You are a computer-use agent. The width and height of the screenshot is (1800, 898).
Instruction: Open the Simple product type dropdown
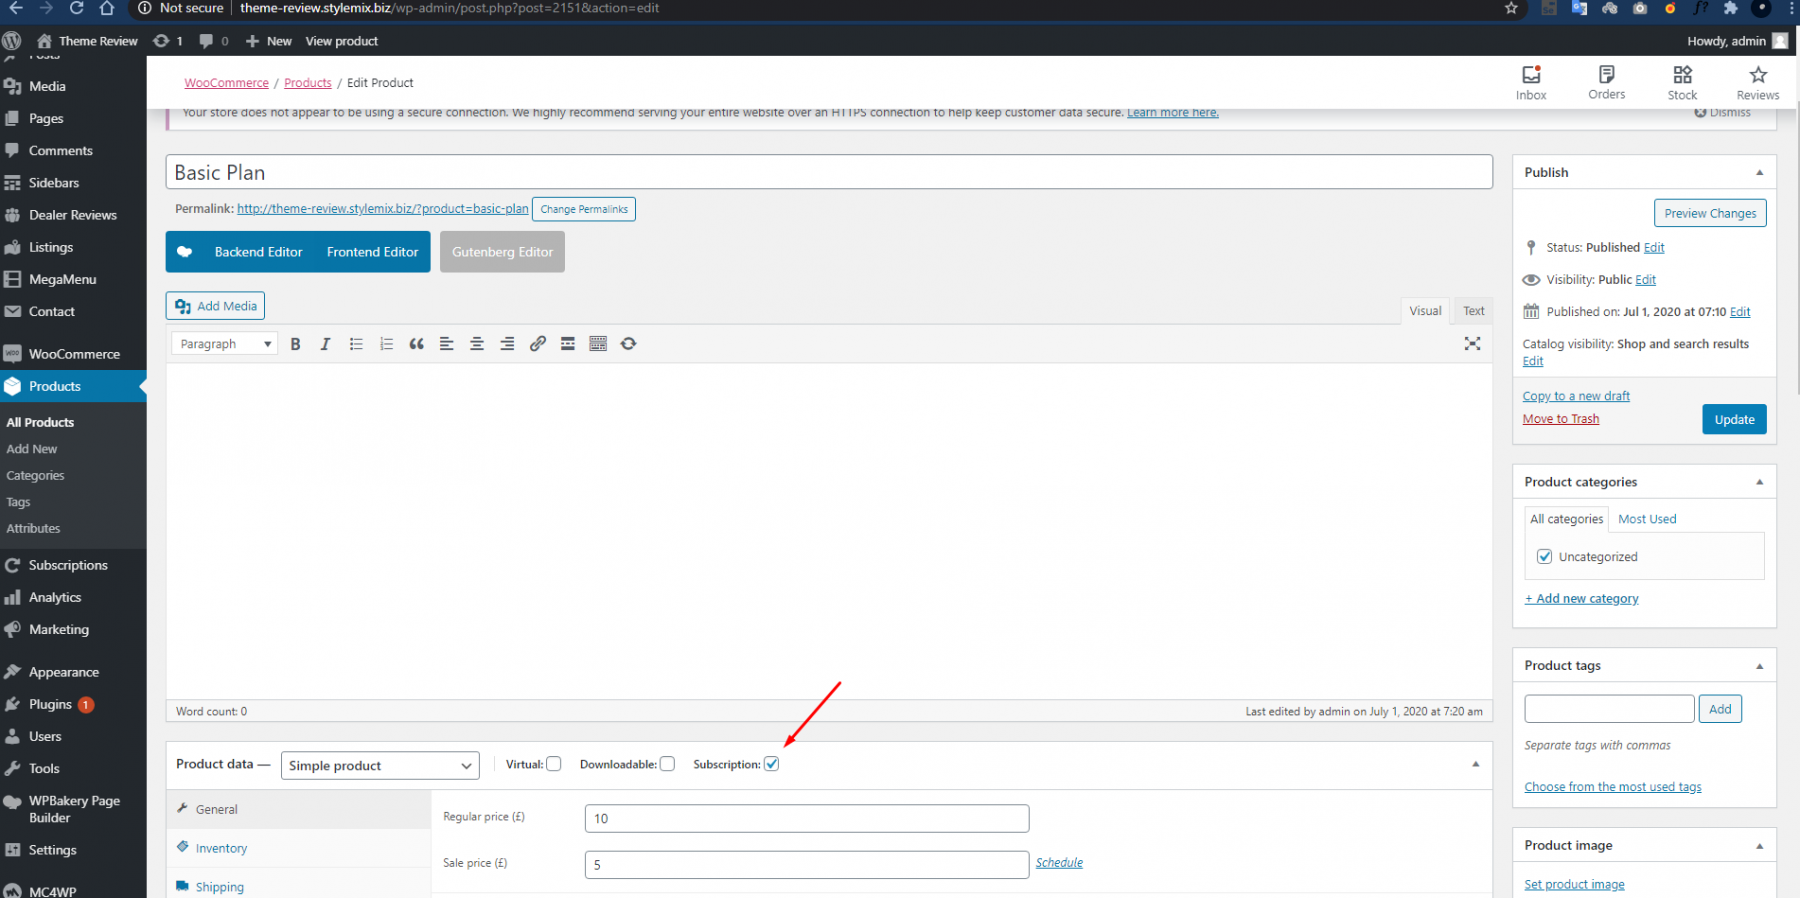pyautogui.click(x=380, y=766)
